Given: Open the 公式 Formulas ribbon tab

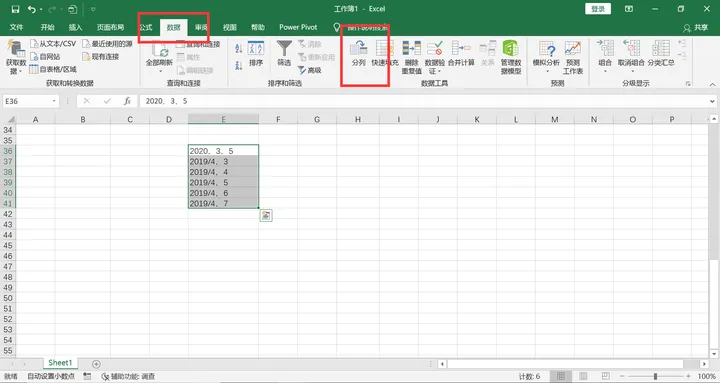Looking at the screenshot, I should pos(146,27).
